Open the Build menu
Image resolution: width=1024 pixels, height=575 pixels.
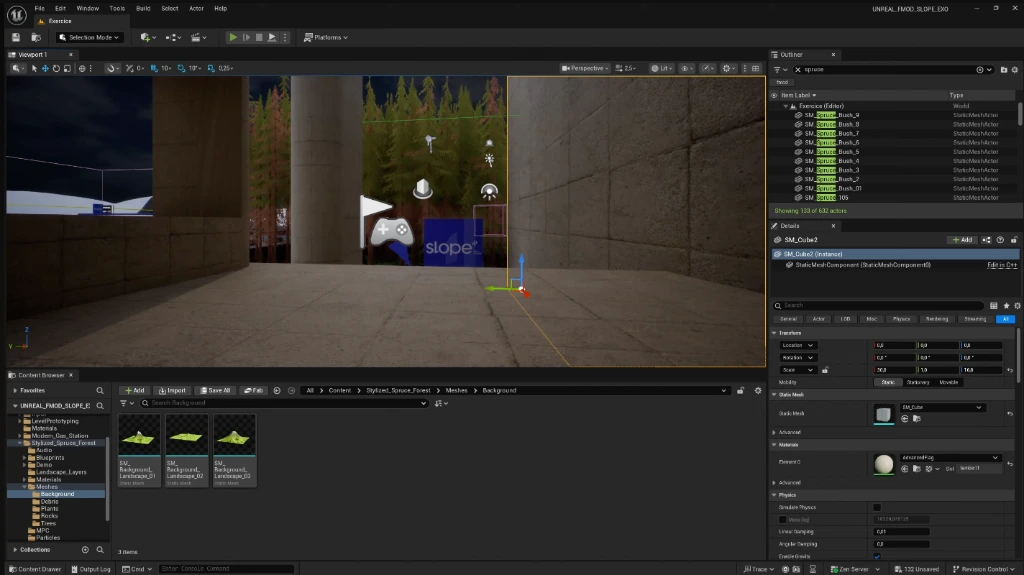(143, 8)
